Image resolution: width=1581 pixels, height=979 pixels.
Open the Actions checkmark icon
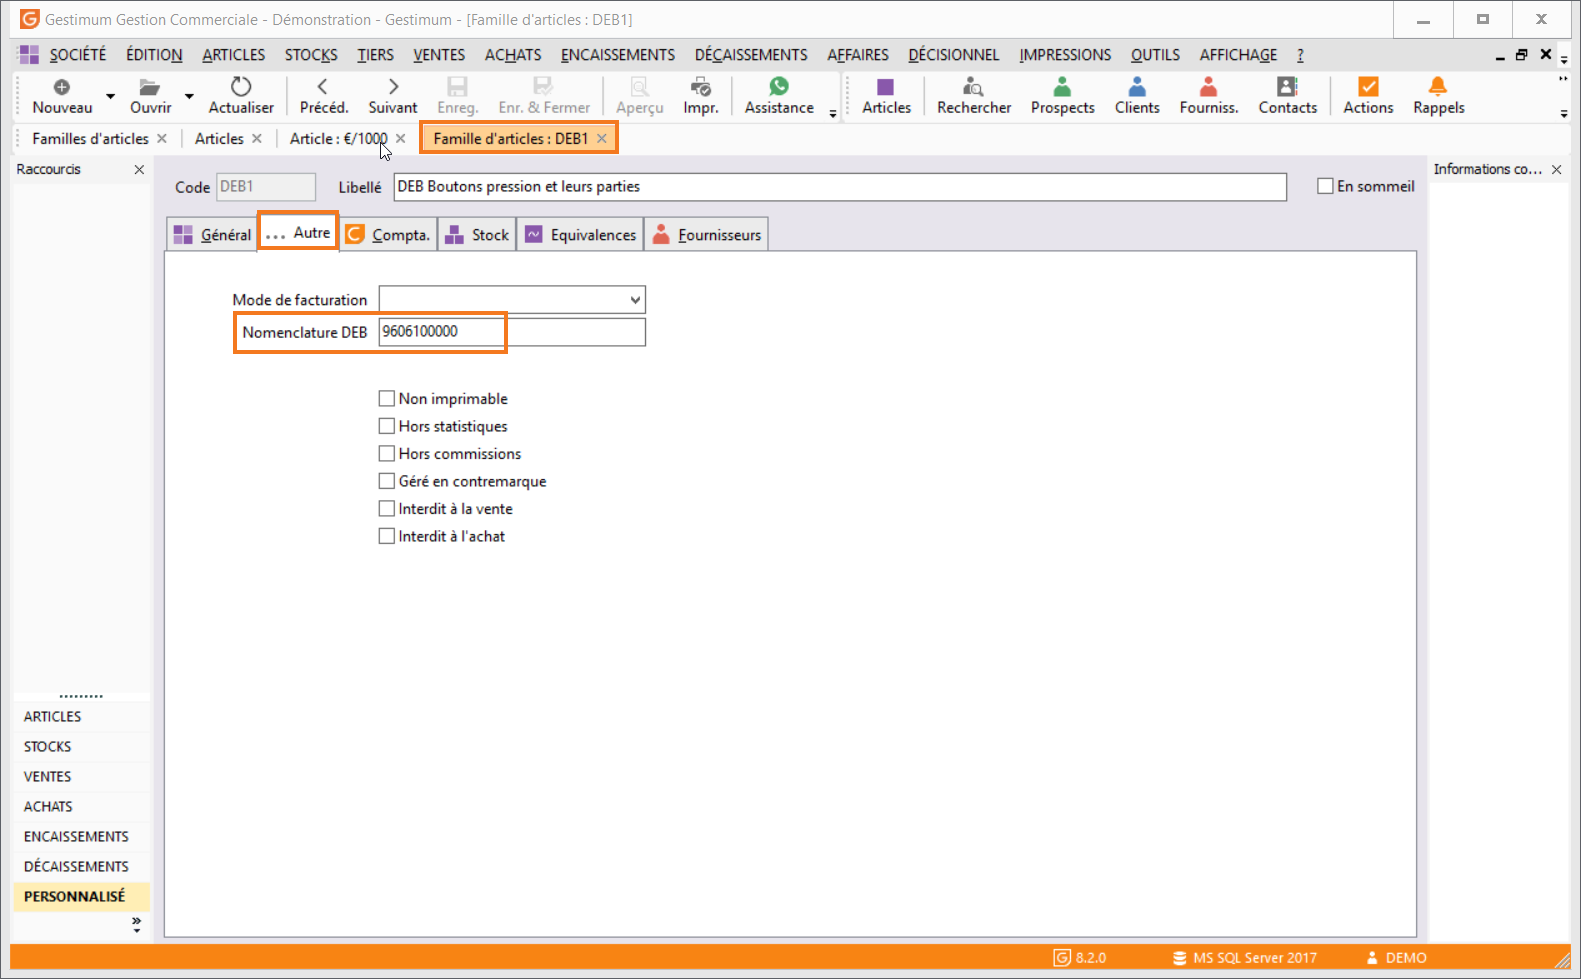1368,87
